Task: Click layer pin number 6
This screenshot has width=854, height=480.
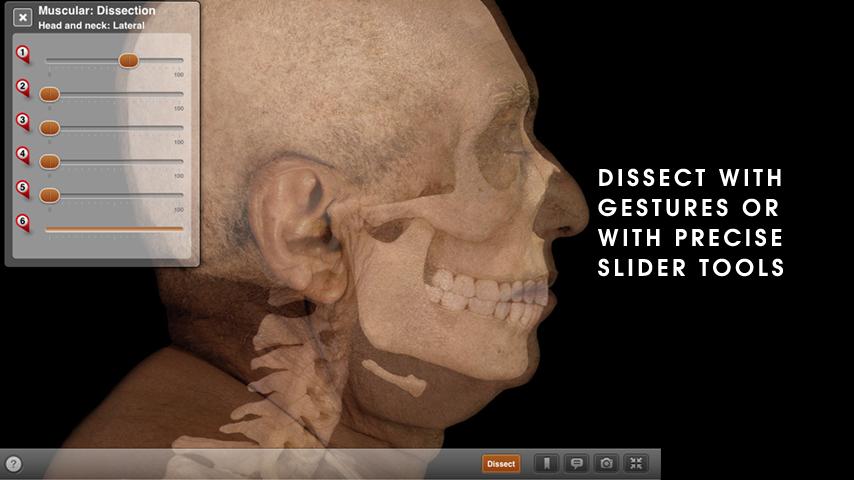Action: (x=22, y=222)
